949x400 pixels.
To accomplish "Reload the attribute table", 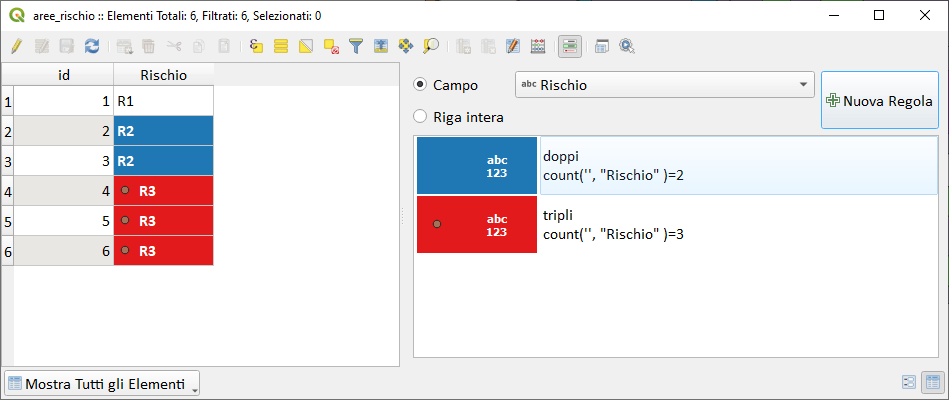I will [92, 46].
